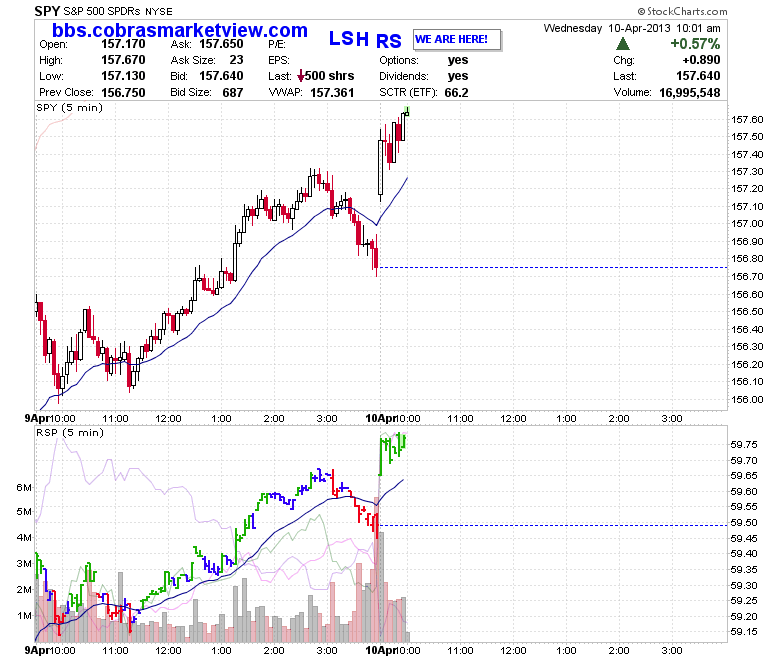The width and height of the screenshot is (780, 659).
Task: Click the '10Apr' label under SPY chart
Action: (x=381, y=418)
